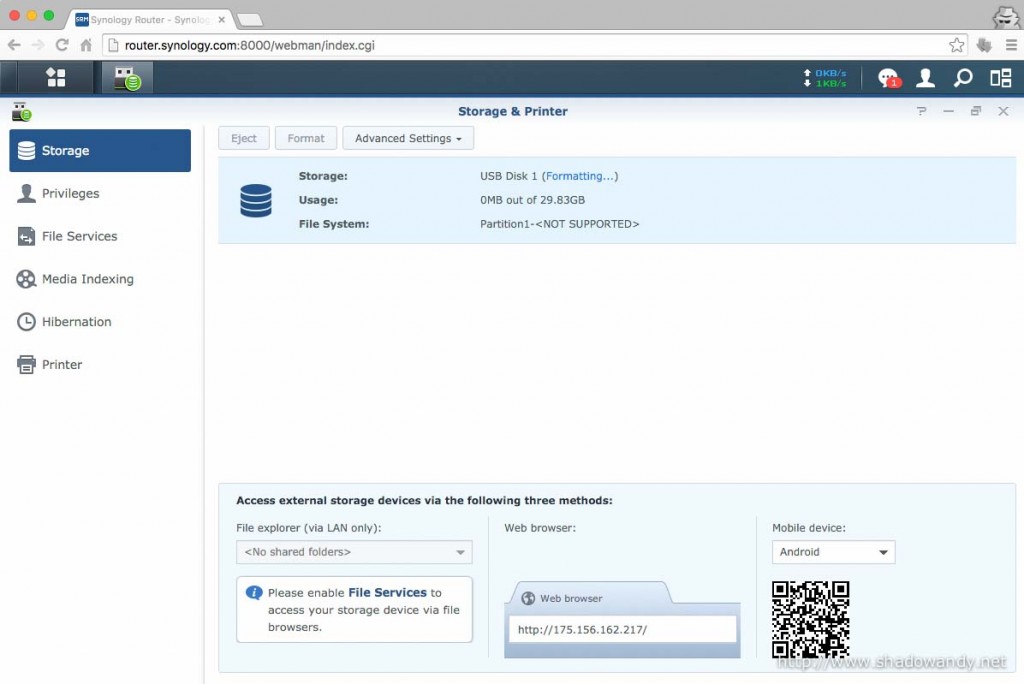This screenshot has height=684, width=1024.
Task: Click the browser home icon
Action: tap(86, 44)
